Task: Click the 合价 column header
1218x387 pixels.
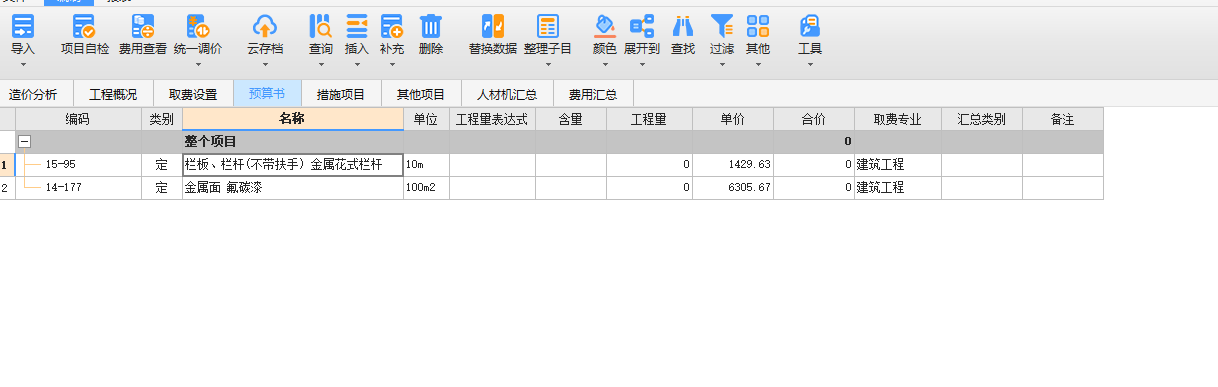Action: tap(814, 119)
